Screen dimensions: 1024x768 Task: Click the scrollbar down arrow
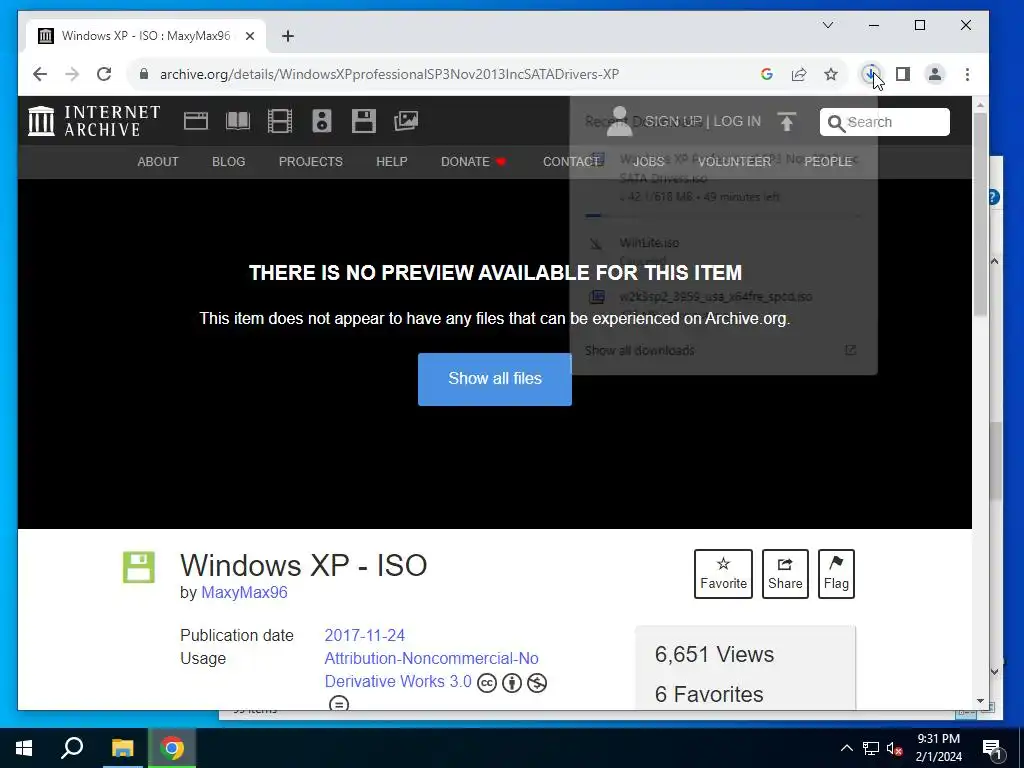click(980, 701)
